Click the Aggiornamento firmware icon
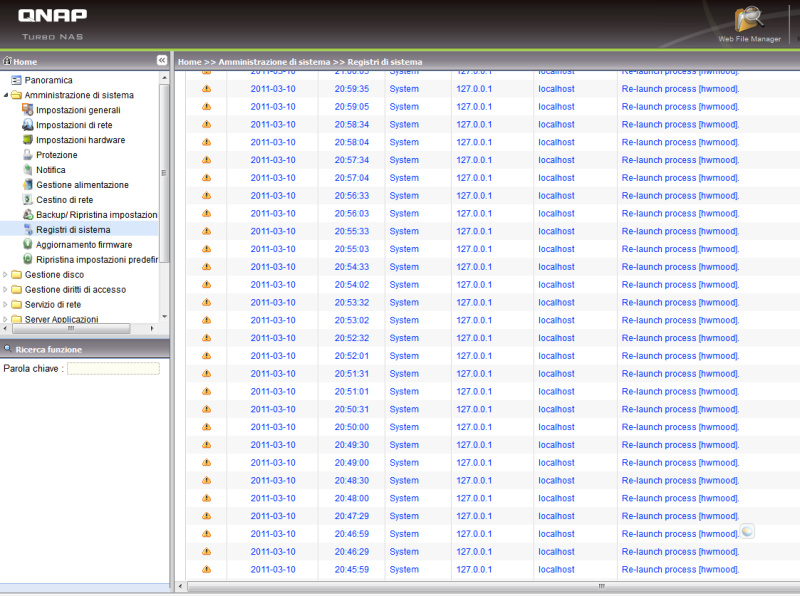The height and width of the screenshot is (596, 800). (x=28, y=245)
